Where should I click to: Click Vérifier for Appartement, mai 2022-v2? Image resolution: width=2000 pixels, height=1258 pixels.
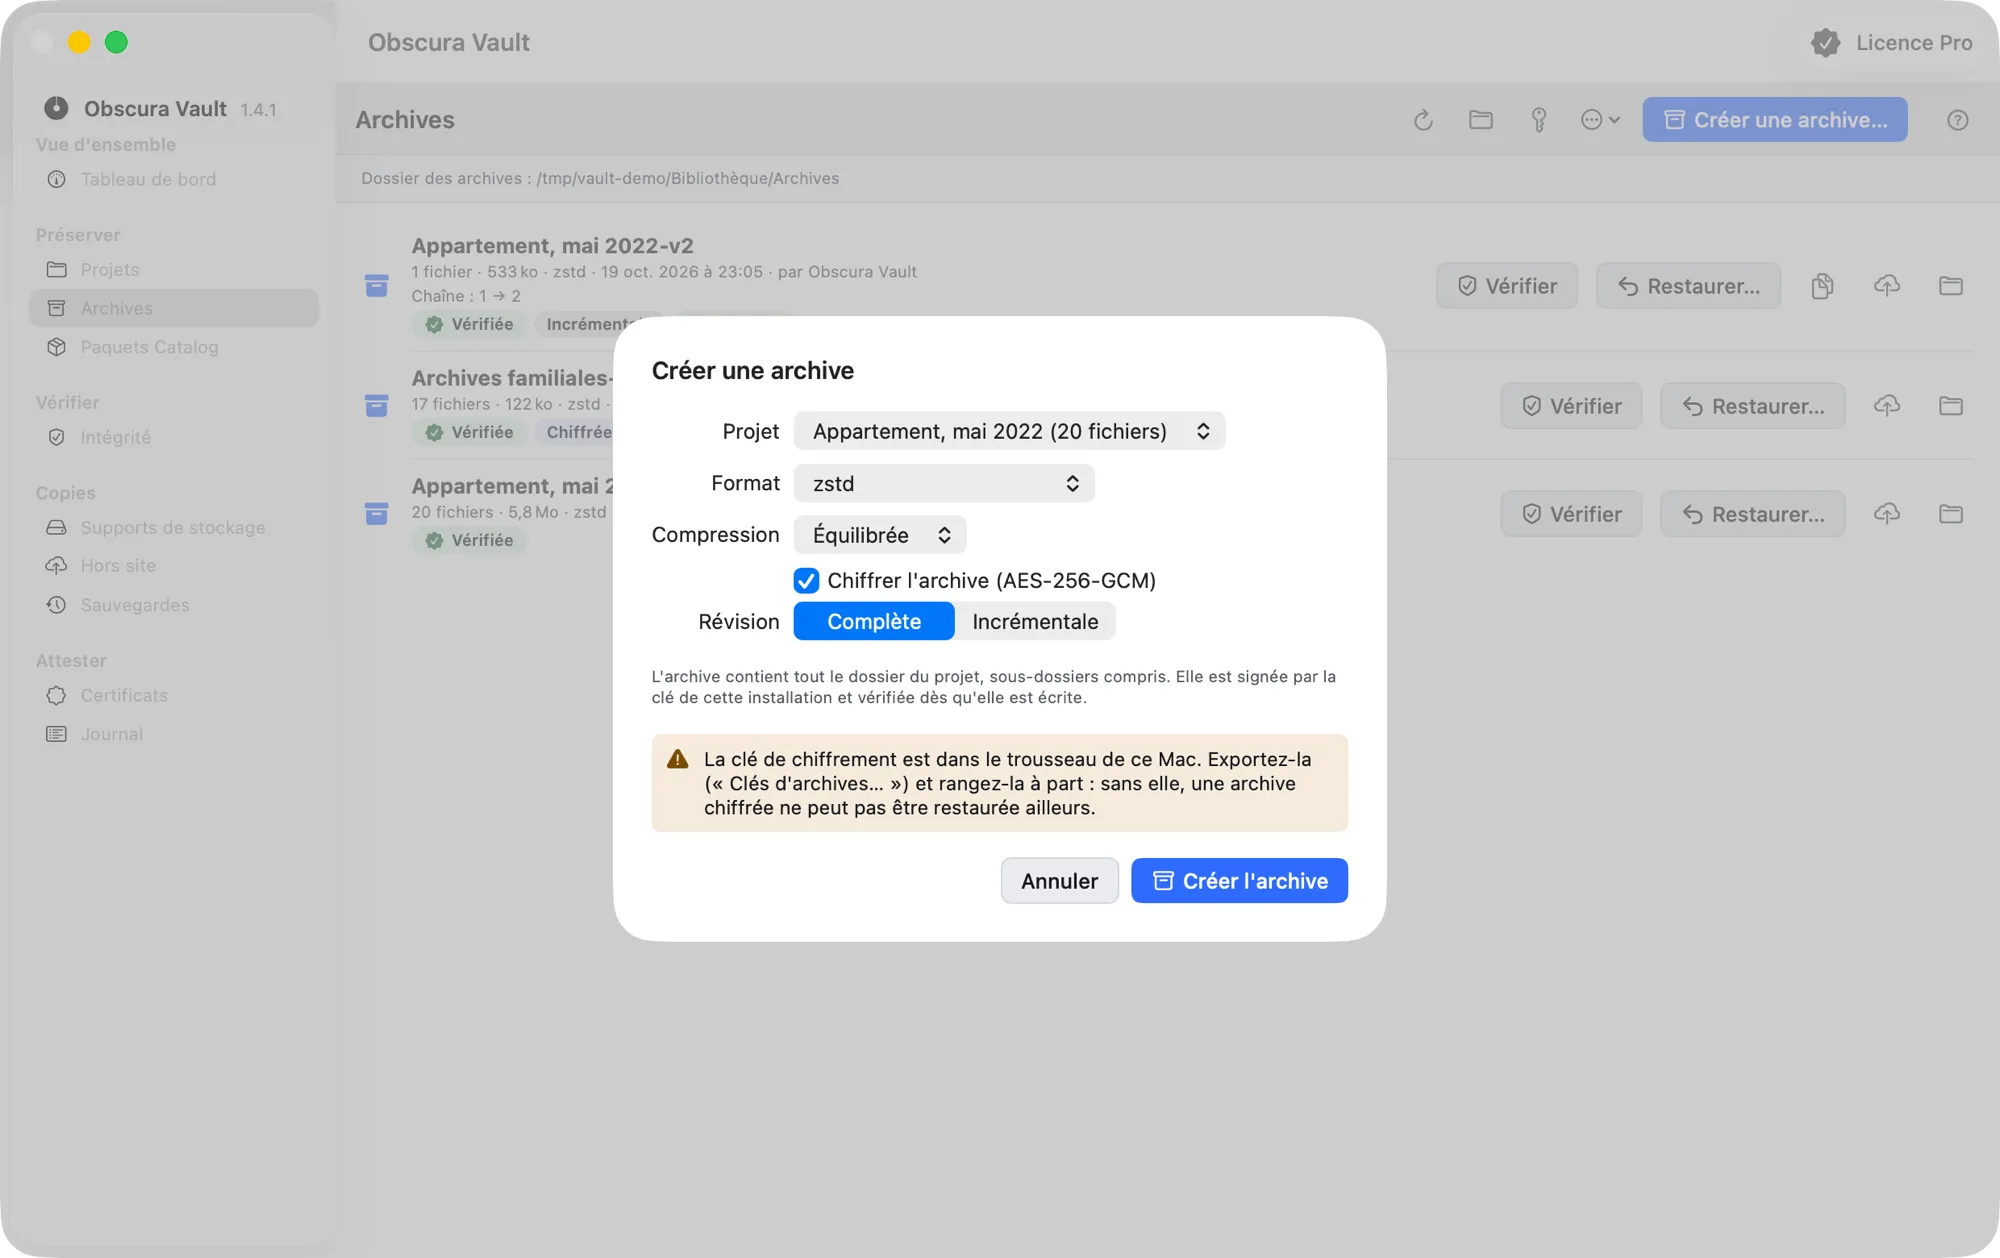coord(1507,286)
